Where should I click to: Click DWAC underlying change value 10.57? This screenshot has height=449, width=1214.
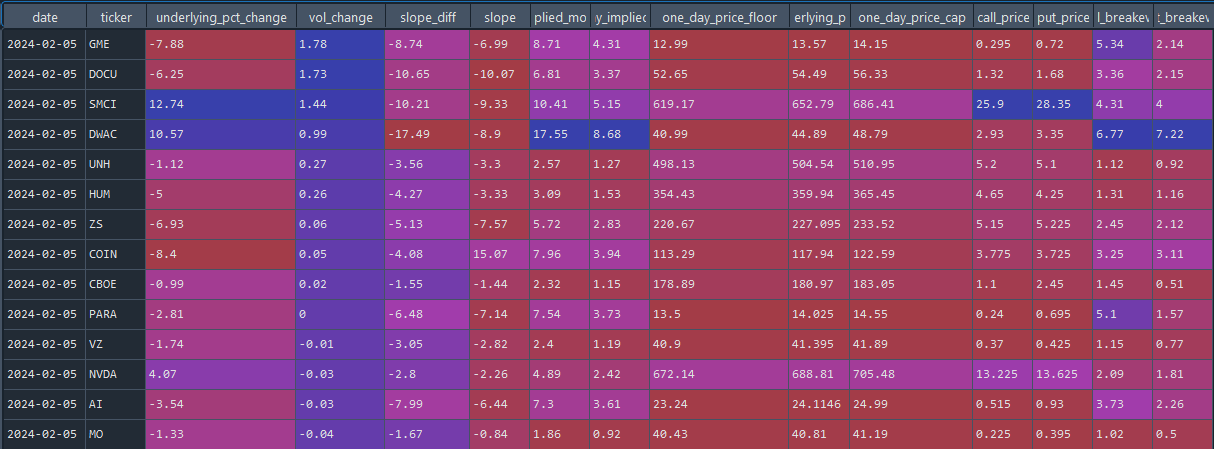pyautogui.click(x=222, y=135)
